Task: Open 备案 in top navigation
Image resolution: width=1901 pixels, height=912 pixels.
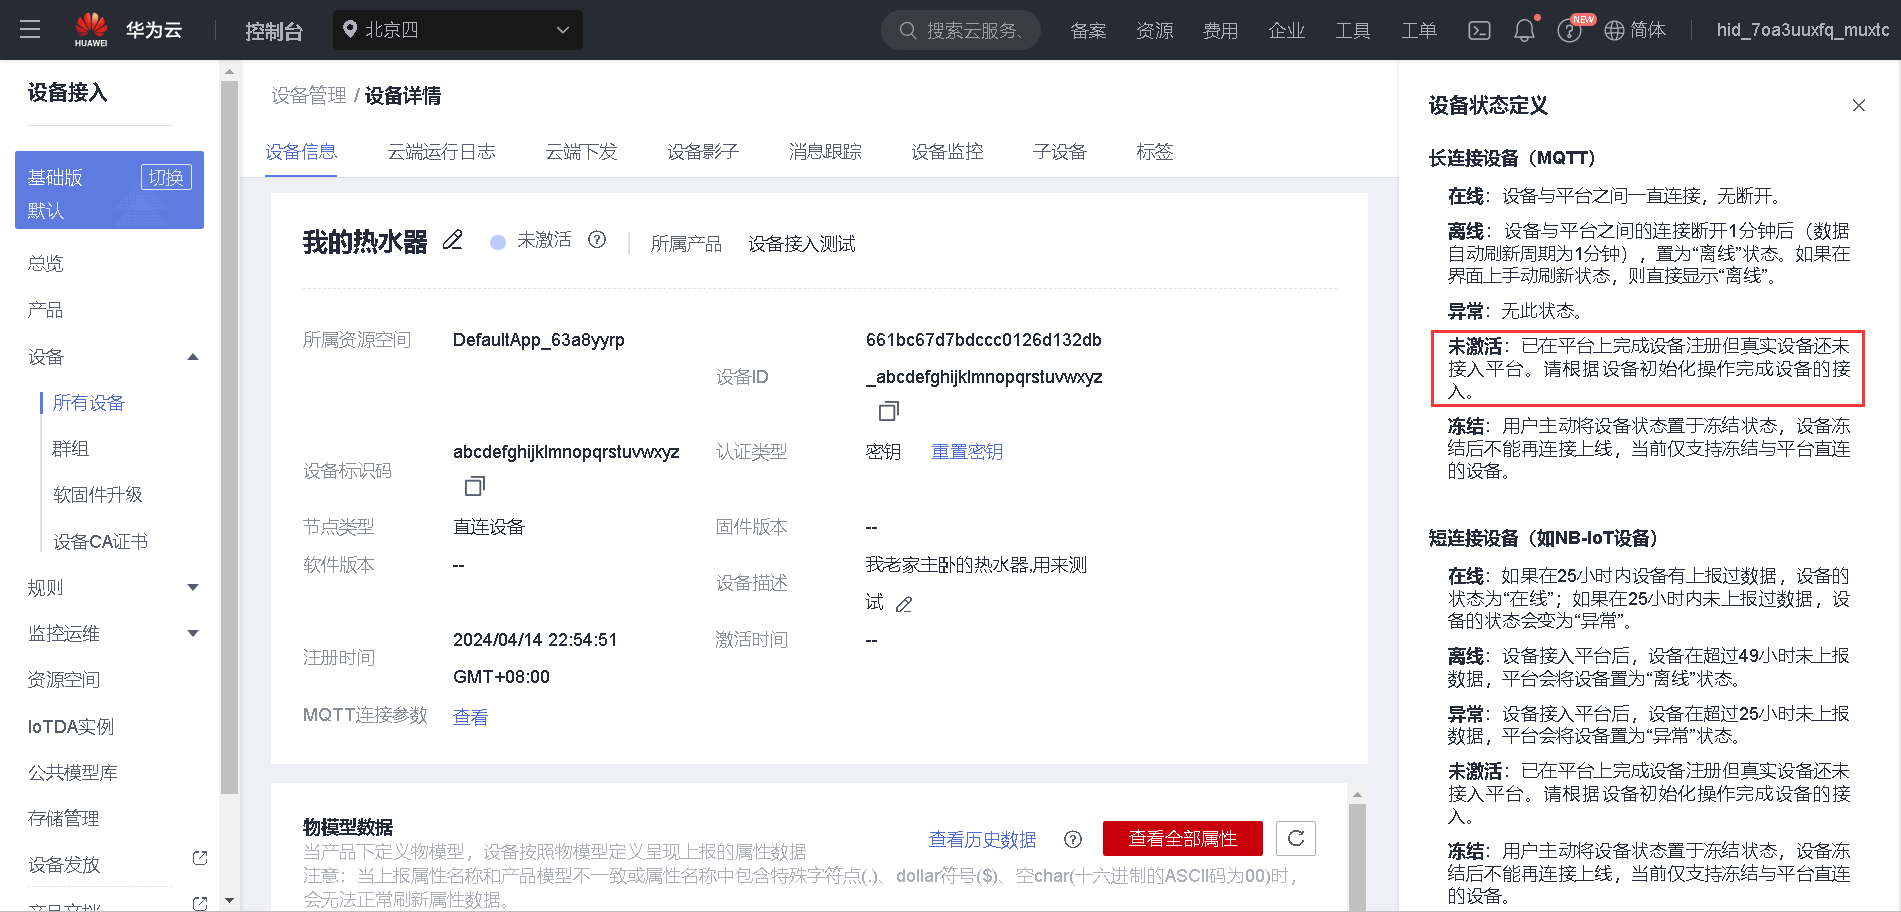Action: [1088, 31]
